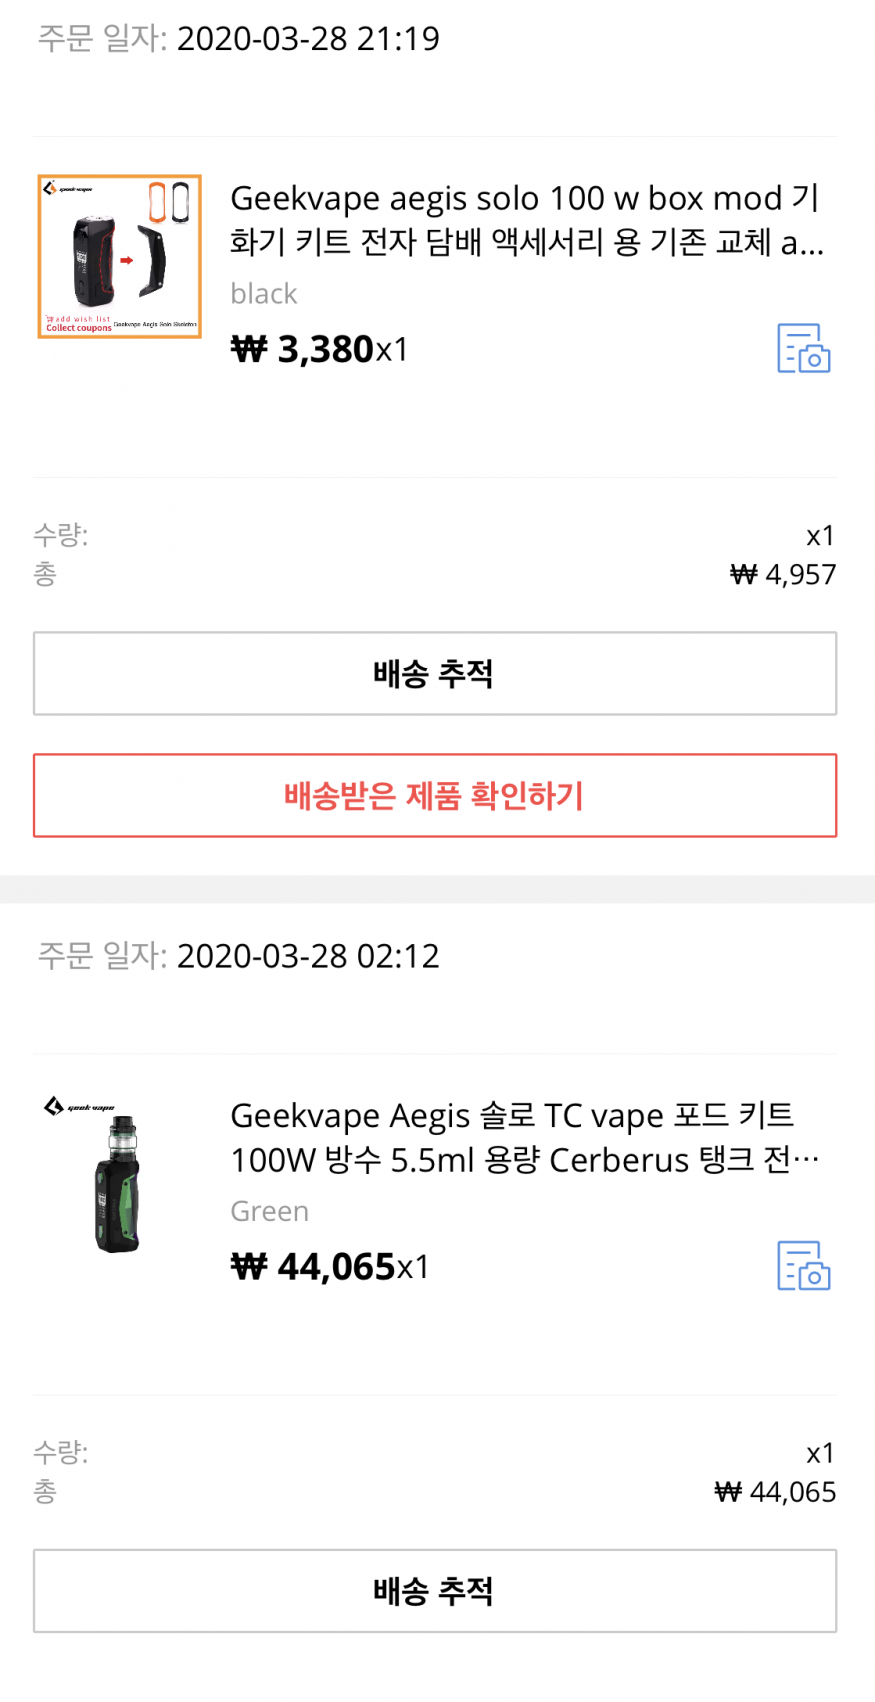Open the Geekvape Aegis 솔로 TC vape title

click(x=525, y=1137)
